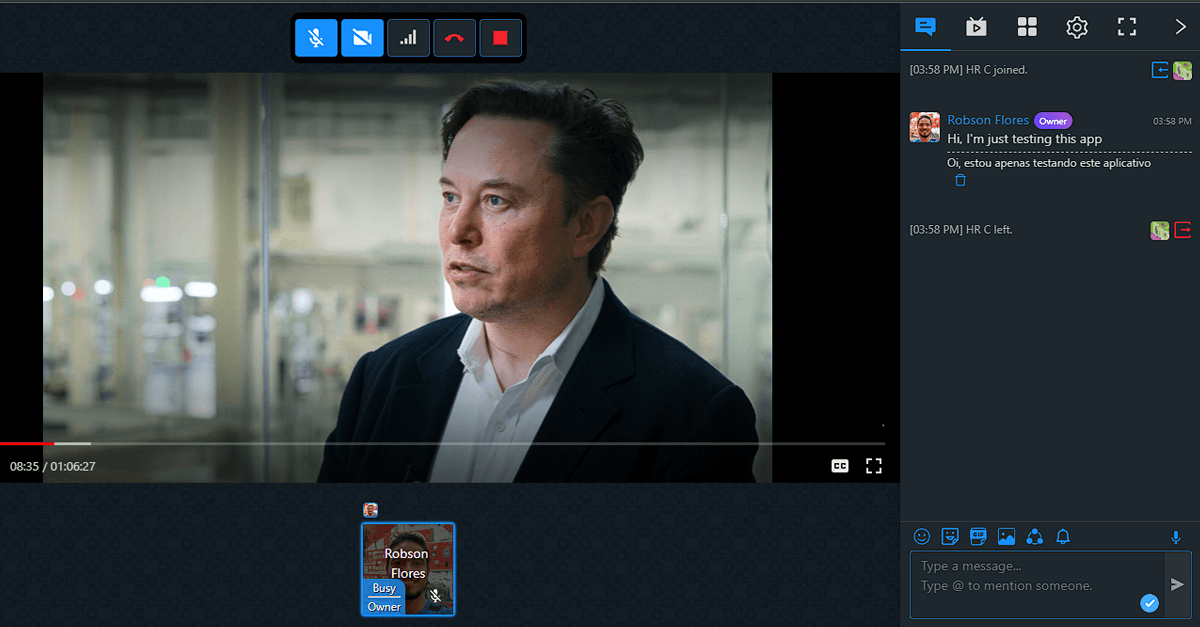
Task: Hang up with the red phone button
Action: (x=454, y=38)
